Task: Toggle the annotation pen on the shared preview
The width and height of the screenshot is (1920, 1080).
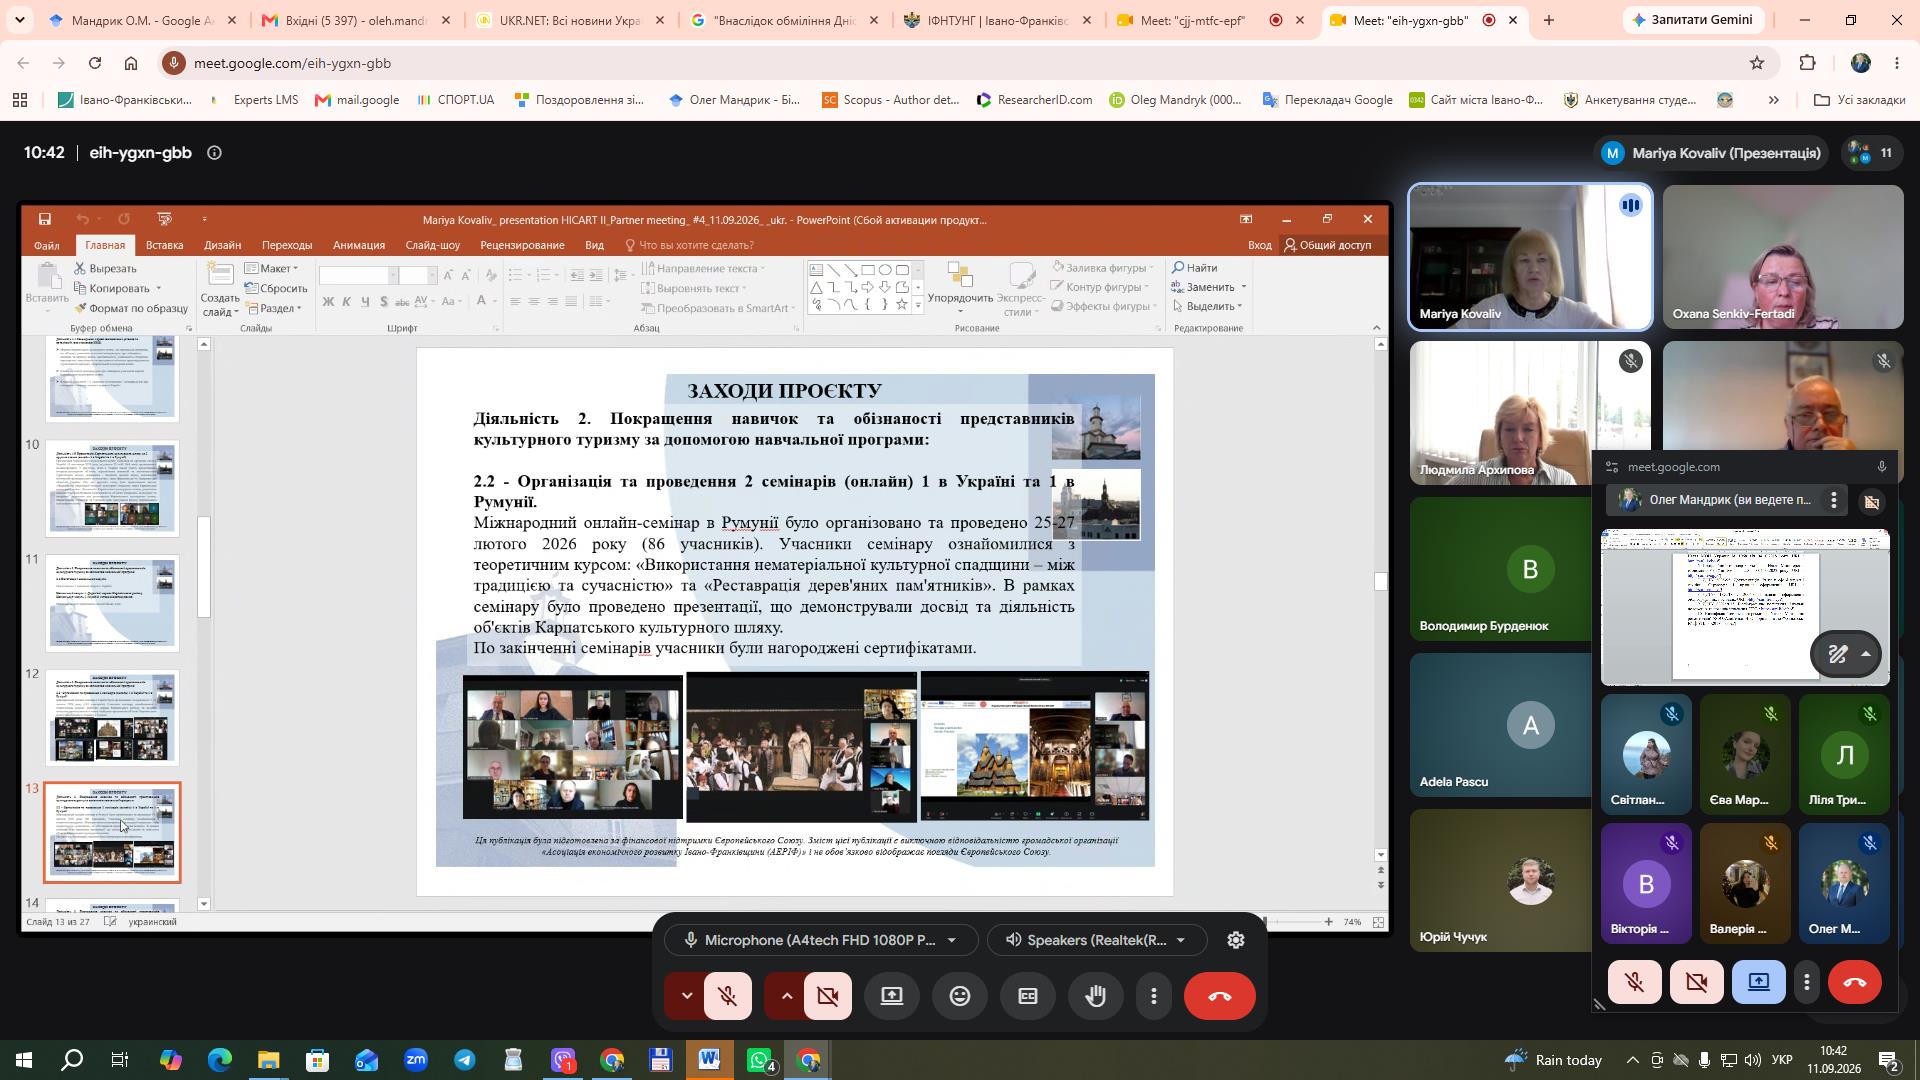Action: point(1837,655)
